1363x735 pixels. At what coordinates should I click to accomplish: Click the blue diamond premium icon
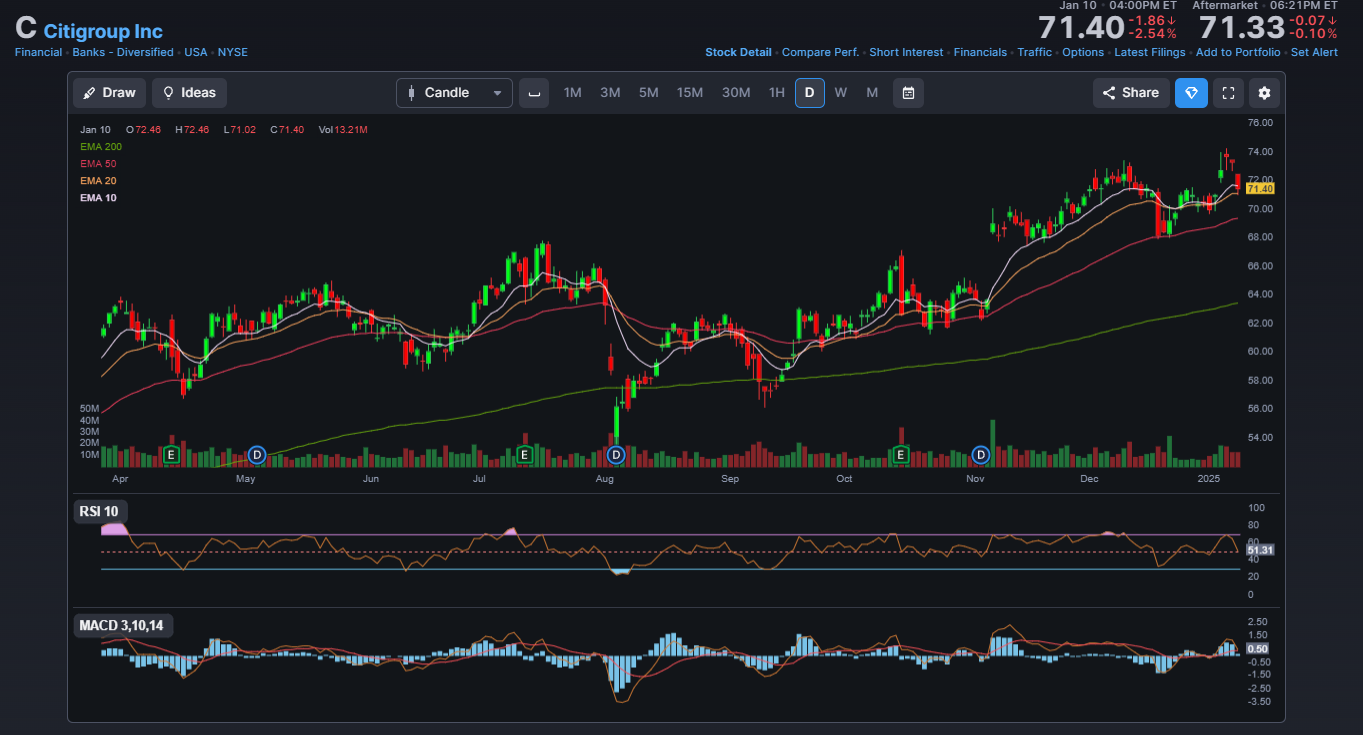click(1191, 93)
